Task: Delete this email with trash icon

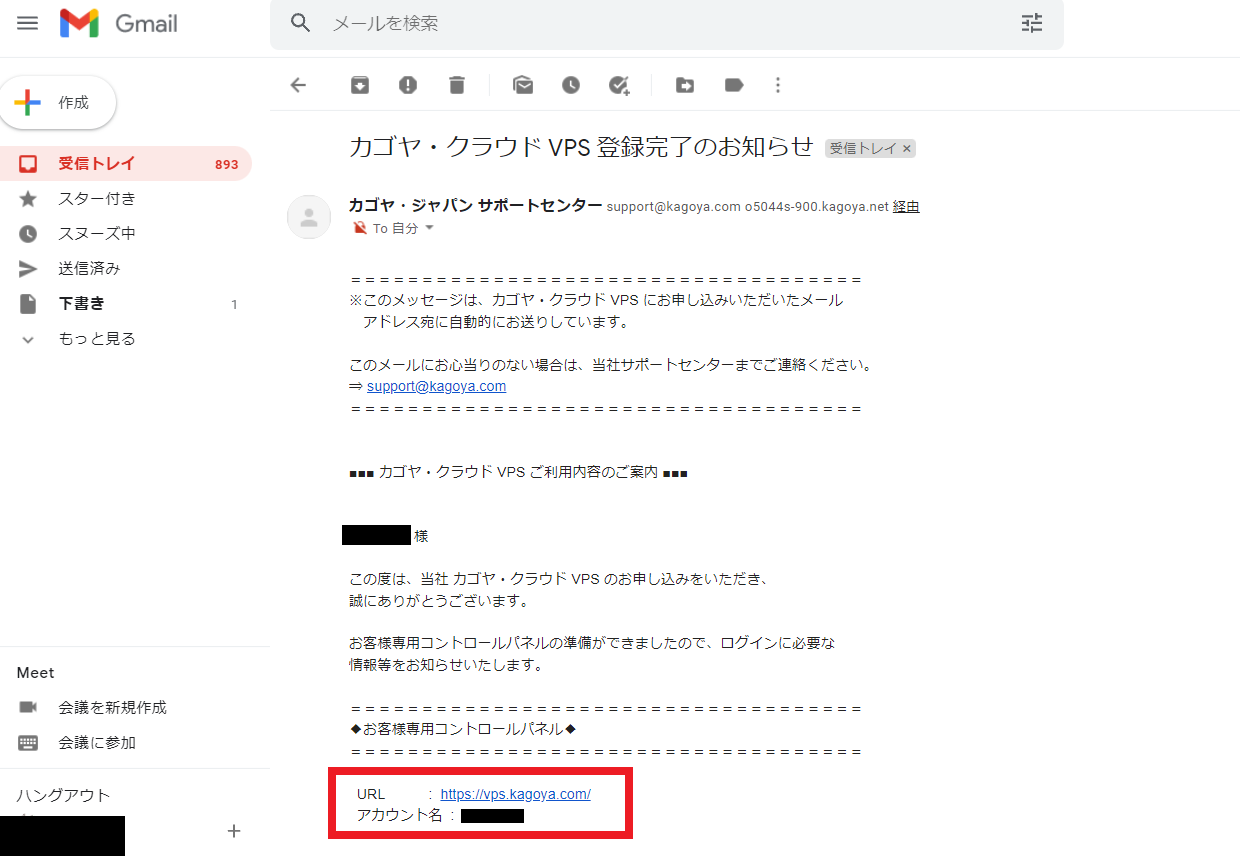Action: pyautogui.click(x=457, y=85)
